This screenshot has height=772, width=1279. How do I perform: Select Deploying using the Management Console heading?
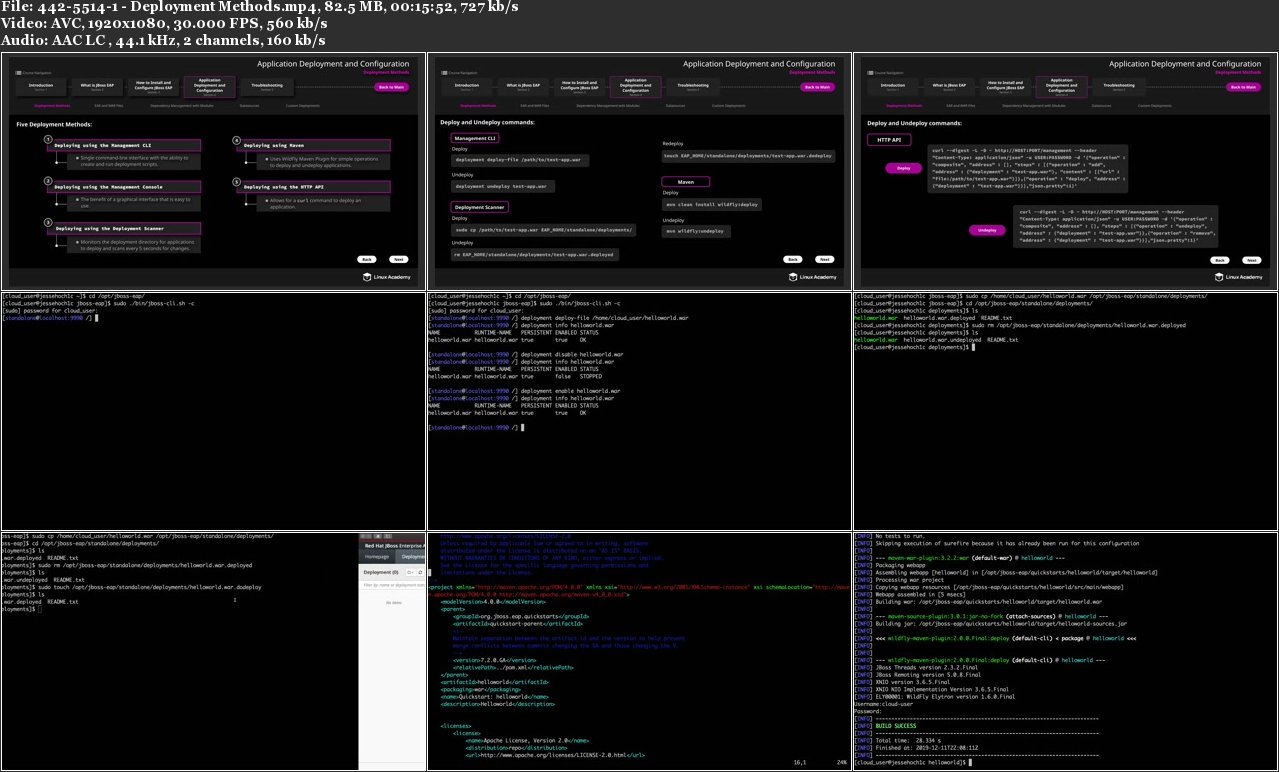(124, 187)
